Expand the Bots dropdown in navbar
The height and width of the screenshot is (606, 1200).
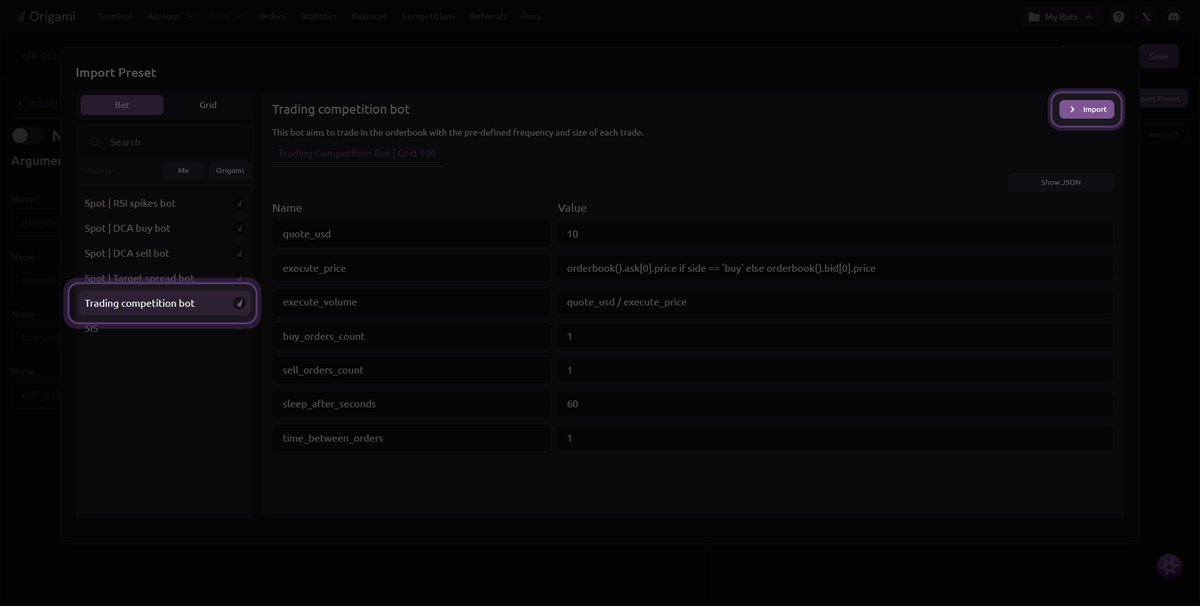click(226, 17)
